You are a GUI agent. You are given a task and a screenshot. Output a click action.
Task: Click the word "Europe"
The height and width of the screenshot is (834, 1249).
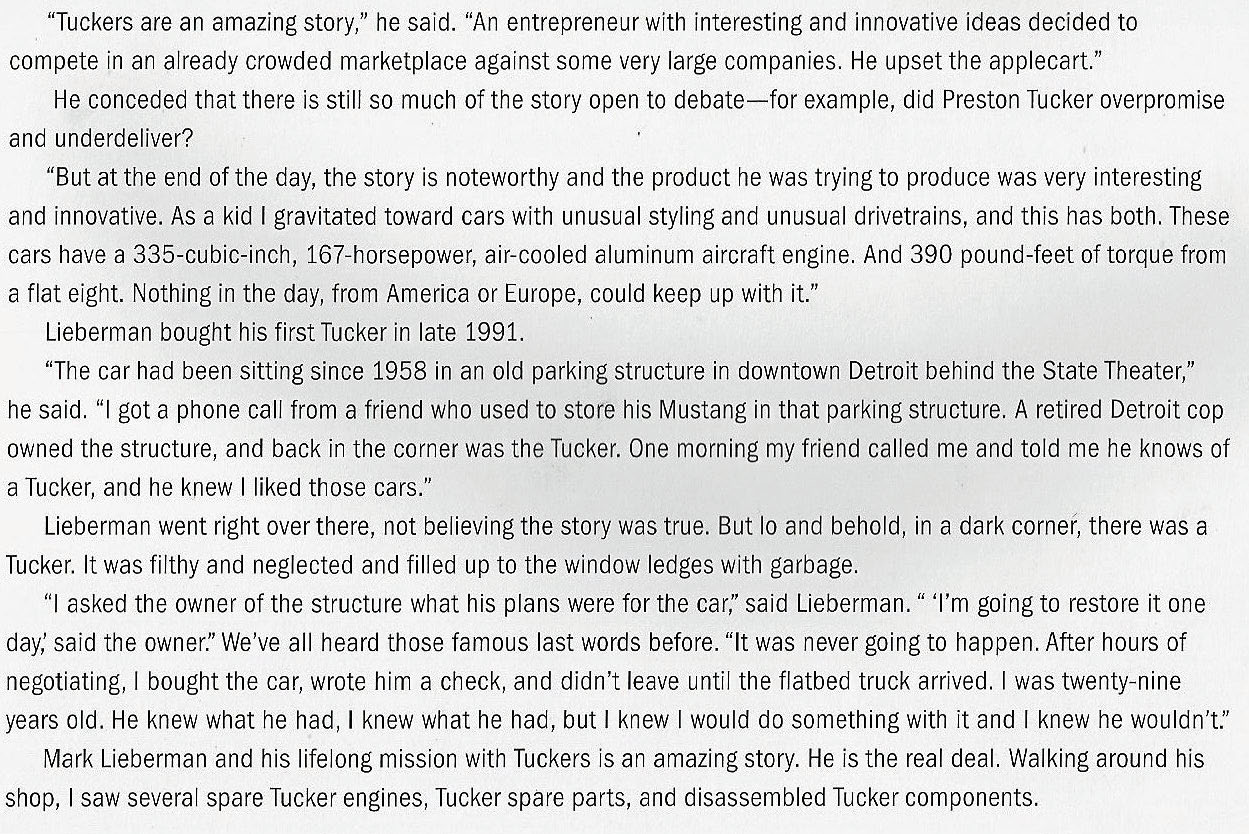[546, 295]
